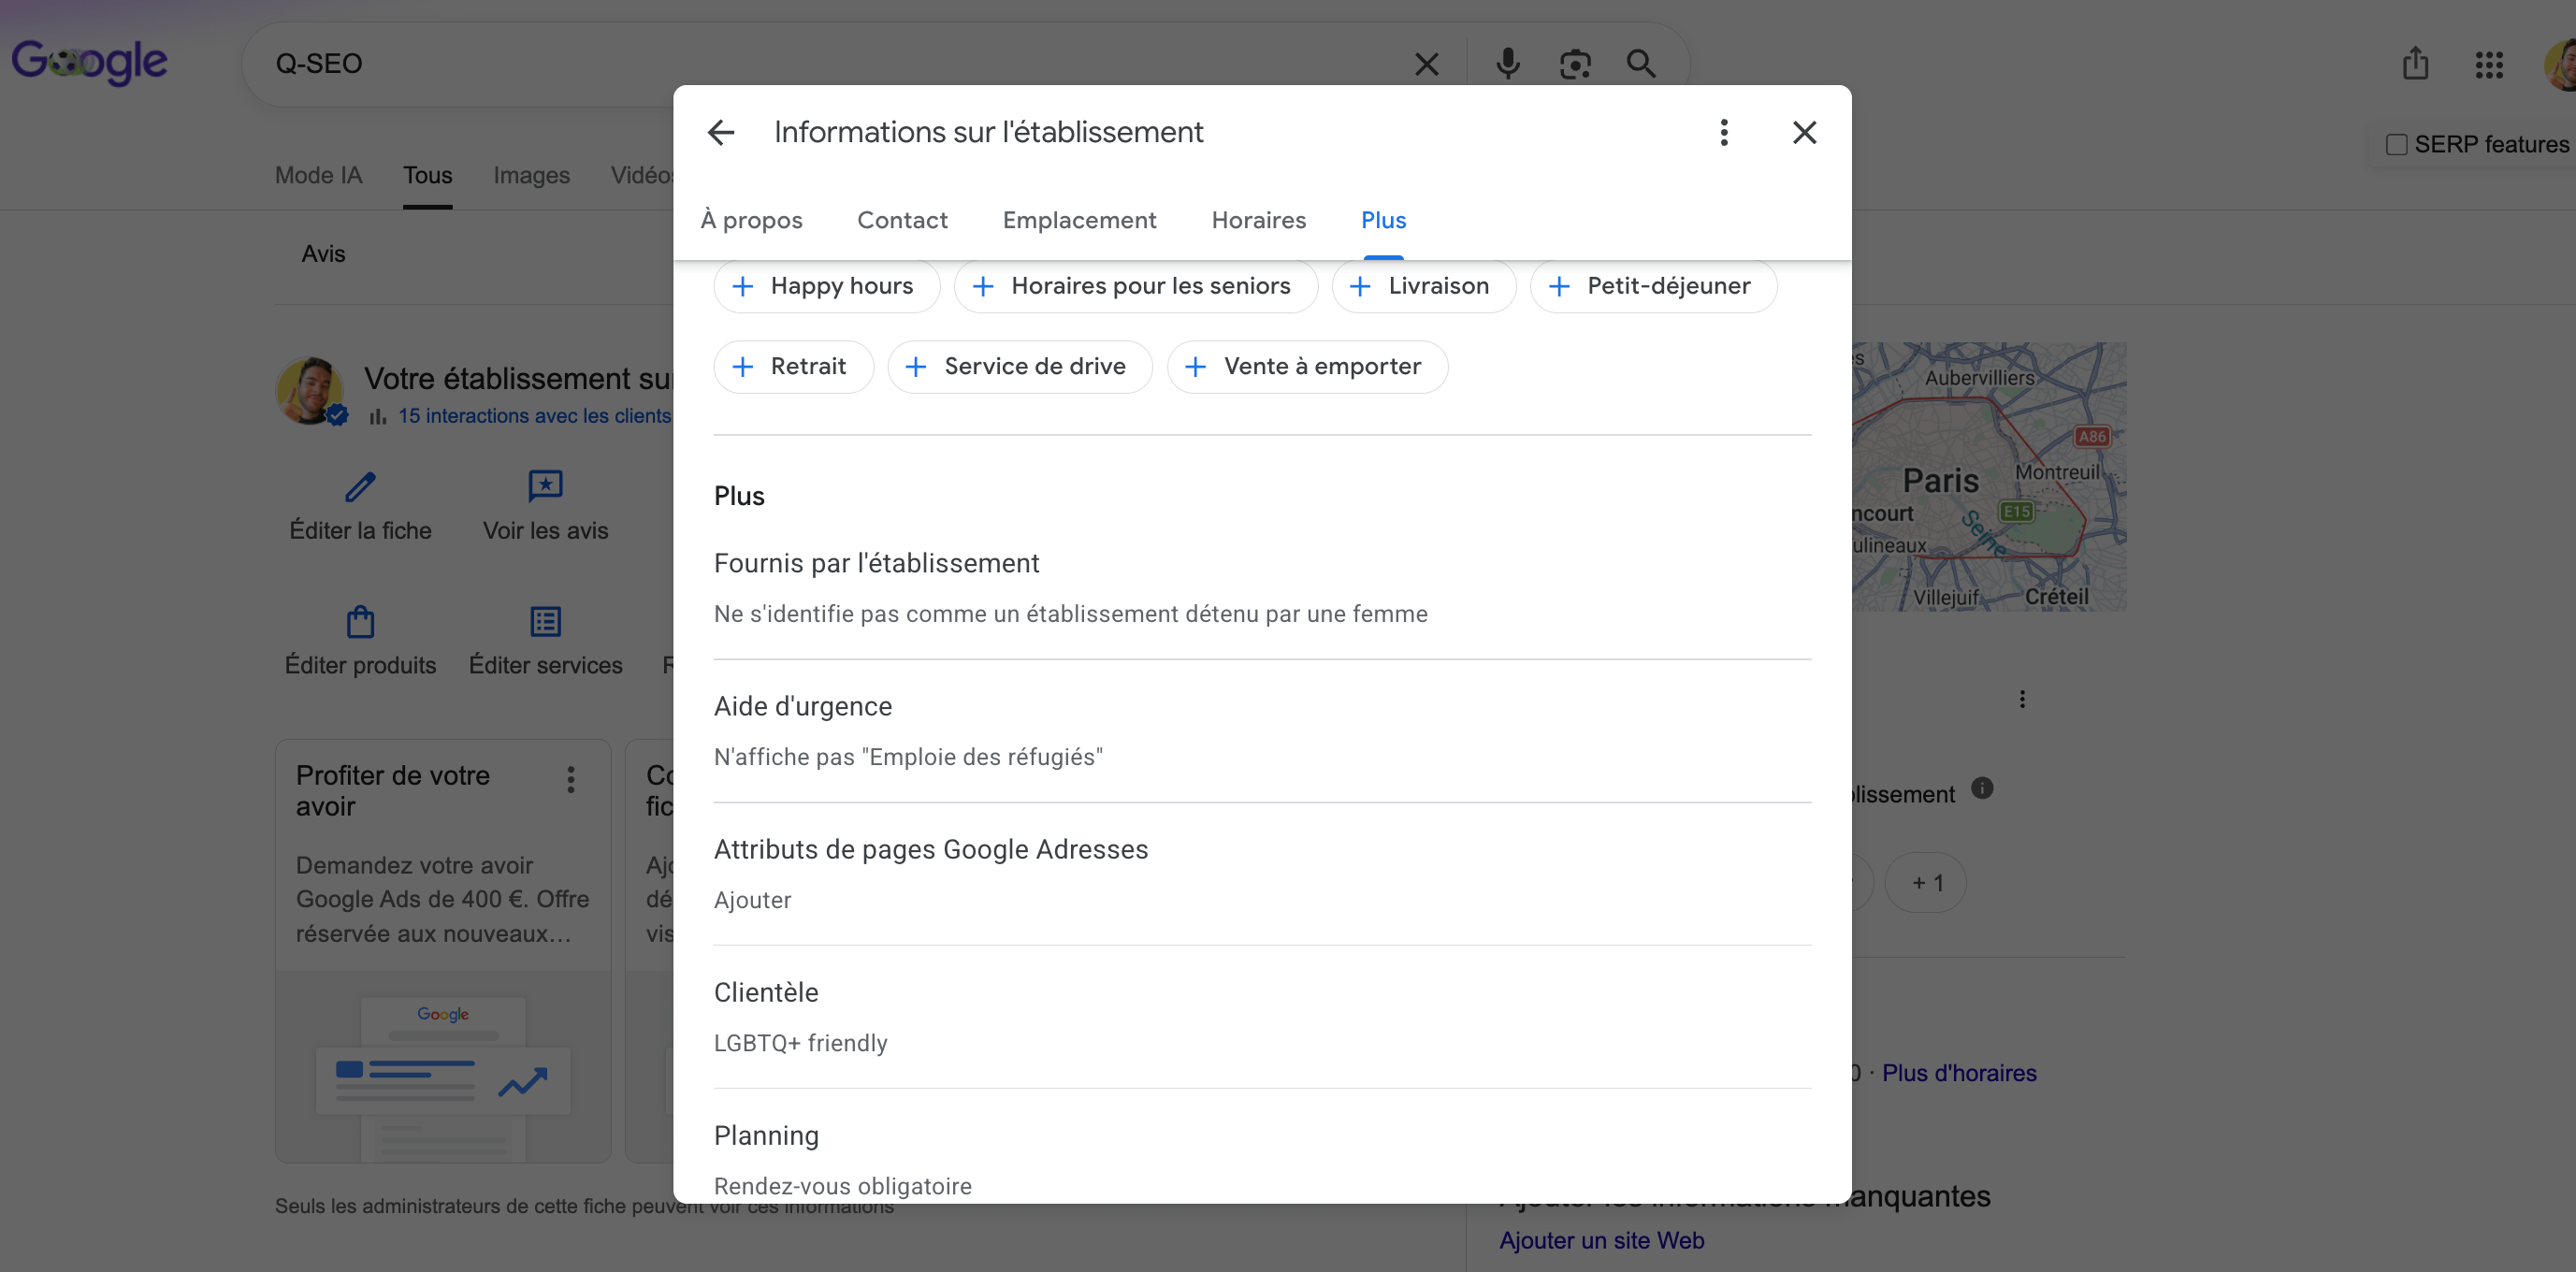Open the Mode IA search tab
The height and width of the screenshot is (1272, 2576).
[x=318, y=175]
